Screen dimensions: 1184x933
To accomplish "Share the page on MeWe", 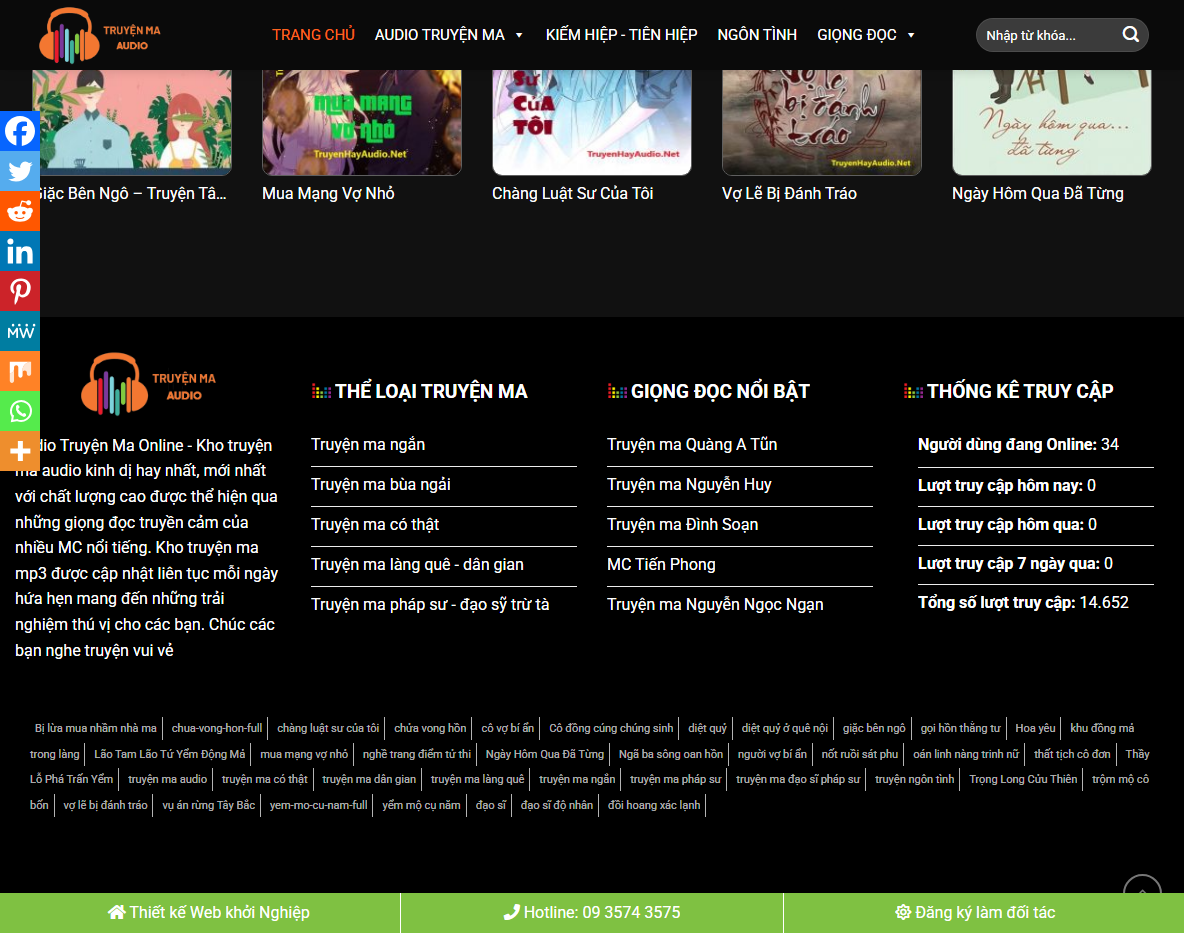I will coord(20,331).
